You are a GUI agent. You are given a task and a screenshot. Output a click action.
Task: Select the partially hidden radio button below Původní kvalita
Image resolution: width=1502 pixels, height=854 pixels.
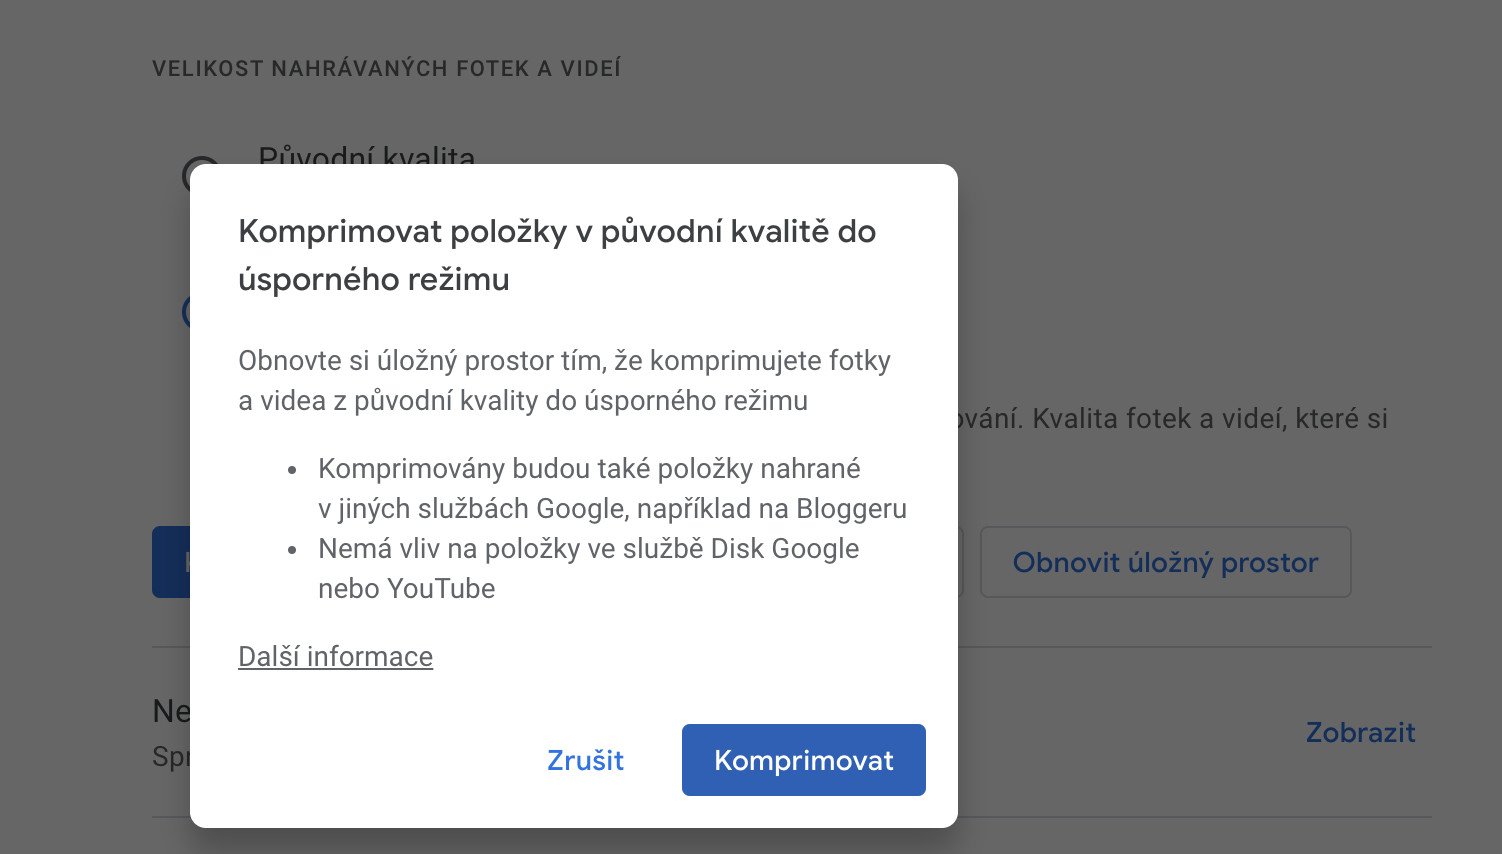[186, 311]
